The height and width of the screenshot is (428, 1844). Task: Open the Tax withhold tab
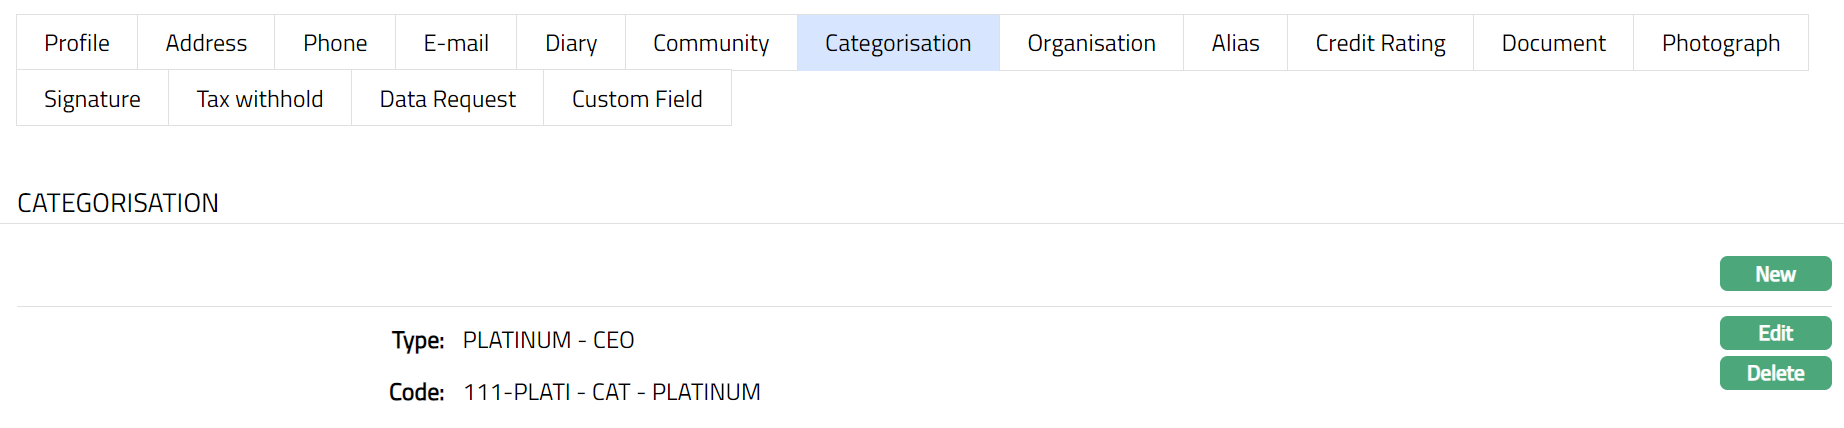(x=260, y=99)
